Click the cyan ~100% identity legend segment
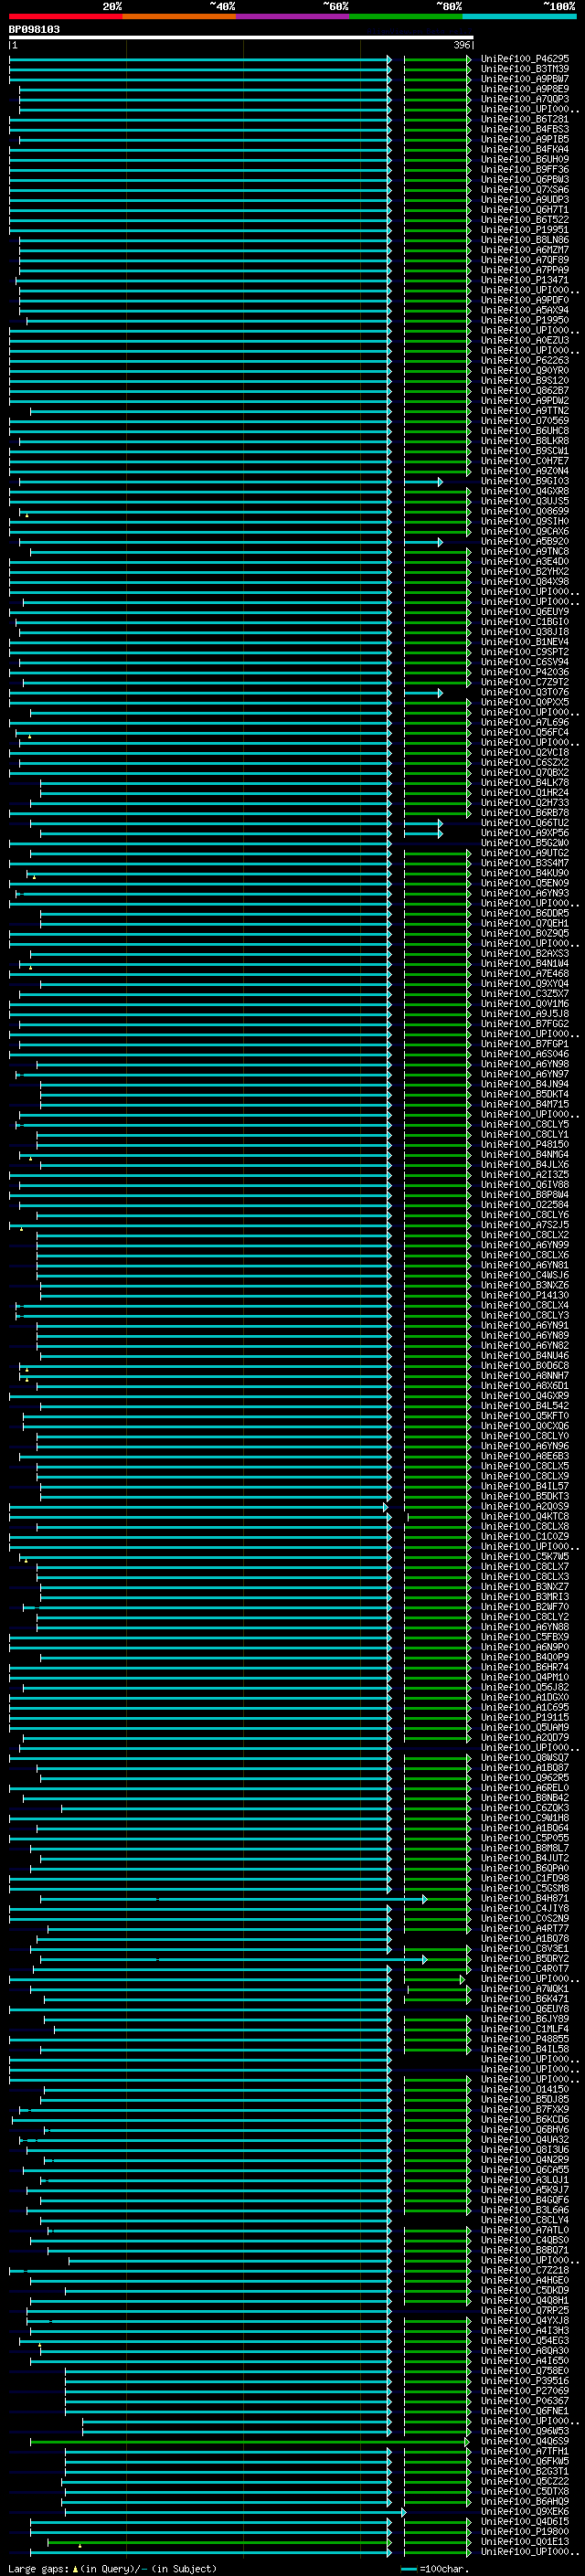This screenshot has height=2576, width=585. coord(519,16)
